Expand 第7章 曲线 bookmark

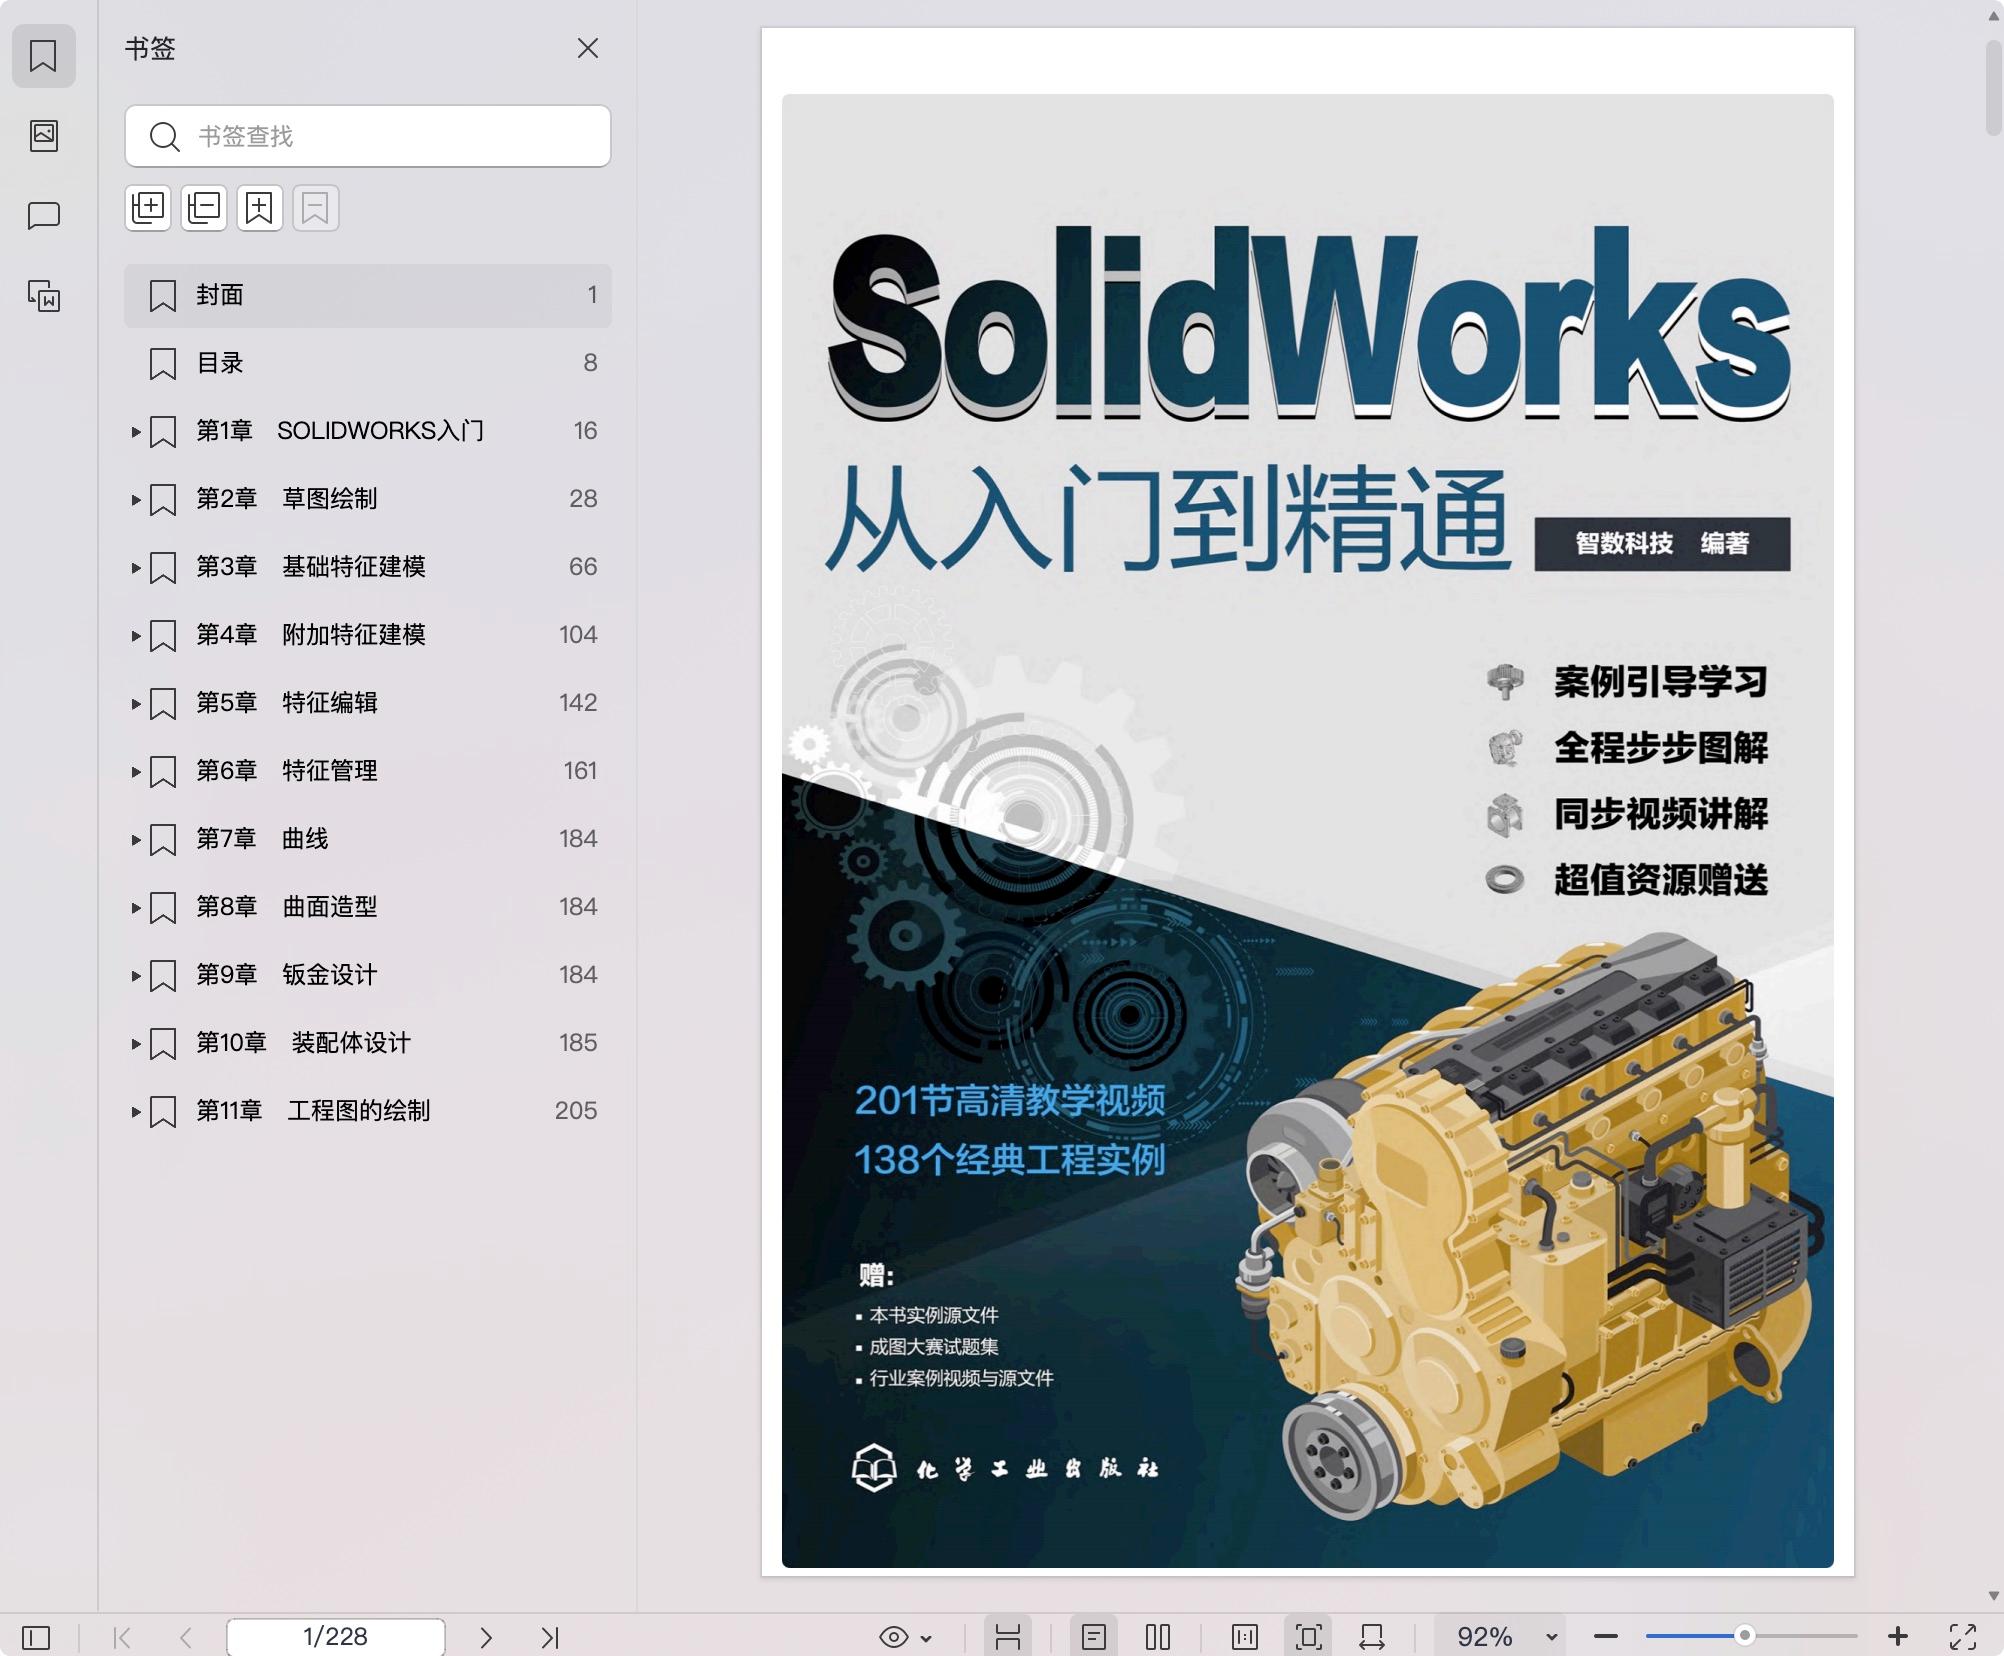tap(136, 840)
